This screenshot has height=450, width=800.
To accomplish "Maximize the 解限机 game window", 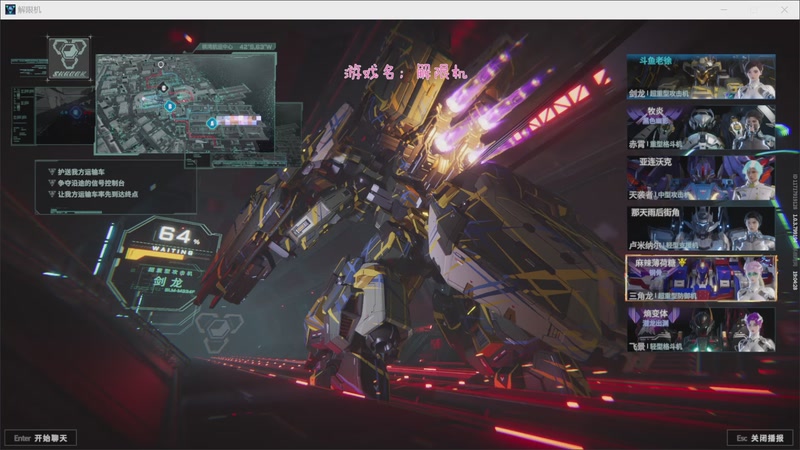I will pos(754,10).
